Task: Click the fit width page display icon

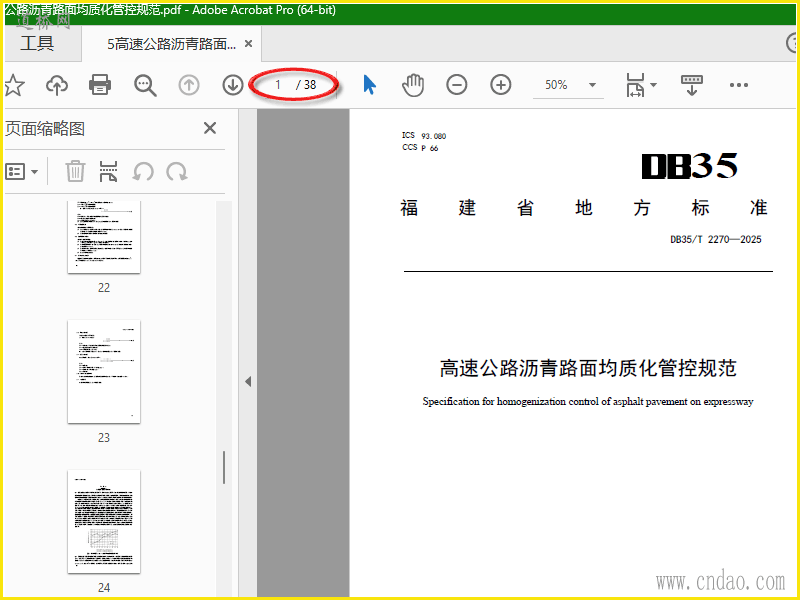Action: 635,85
